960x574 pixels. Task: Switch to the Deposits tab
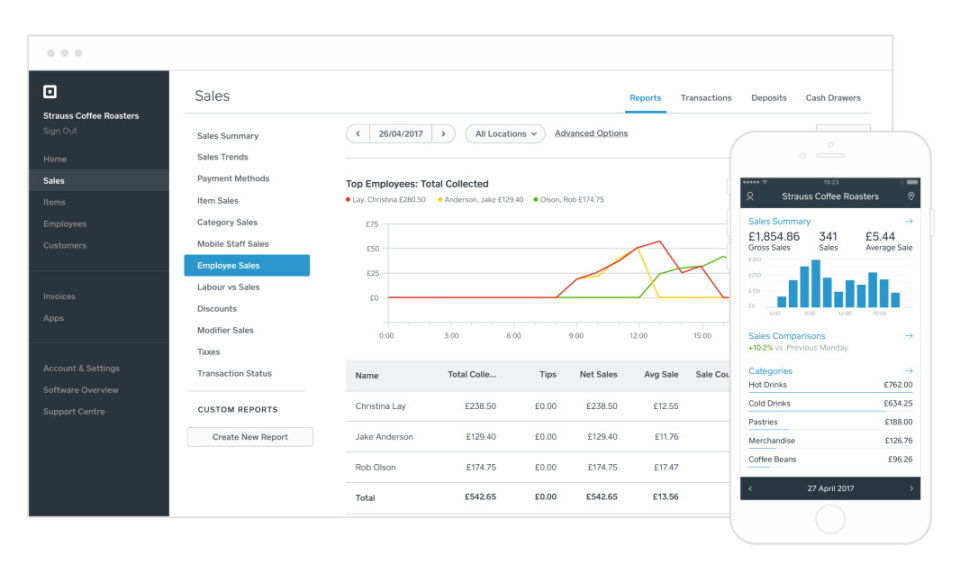769,98
